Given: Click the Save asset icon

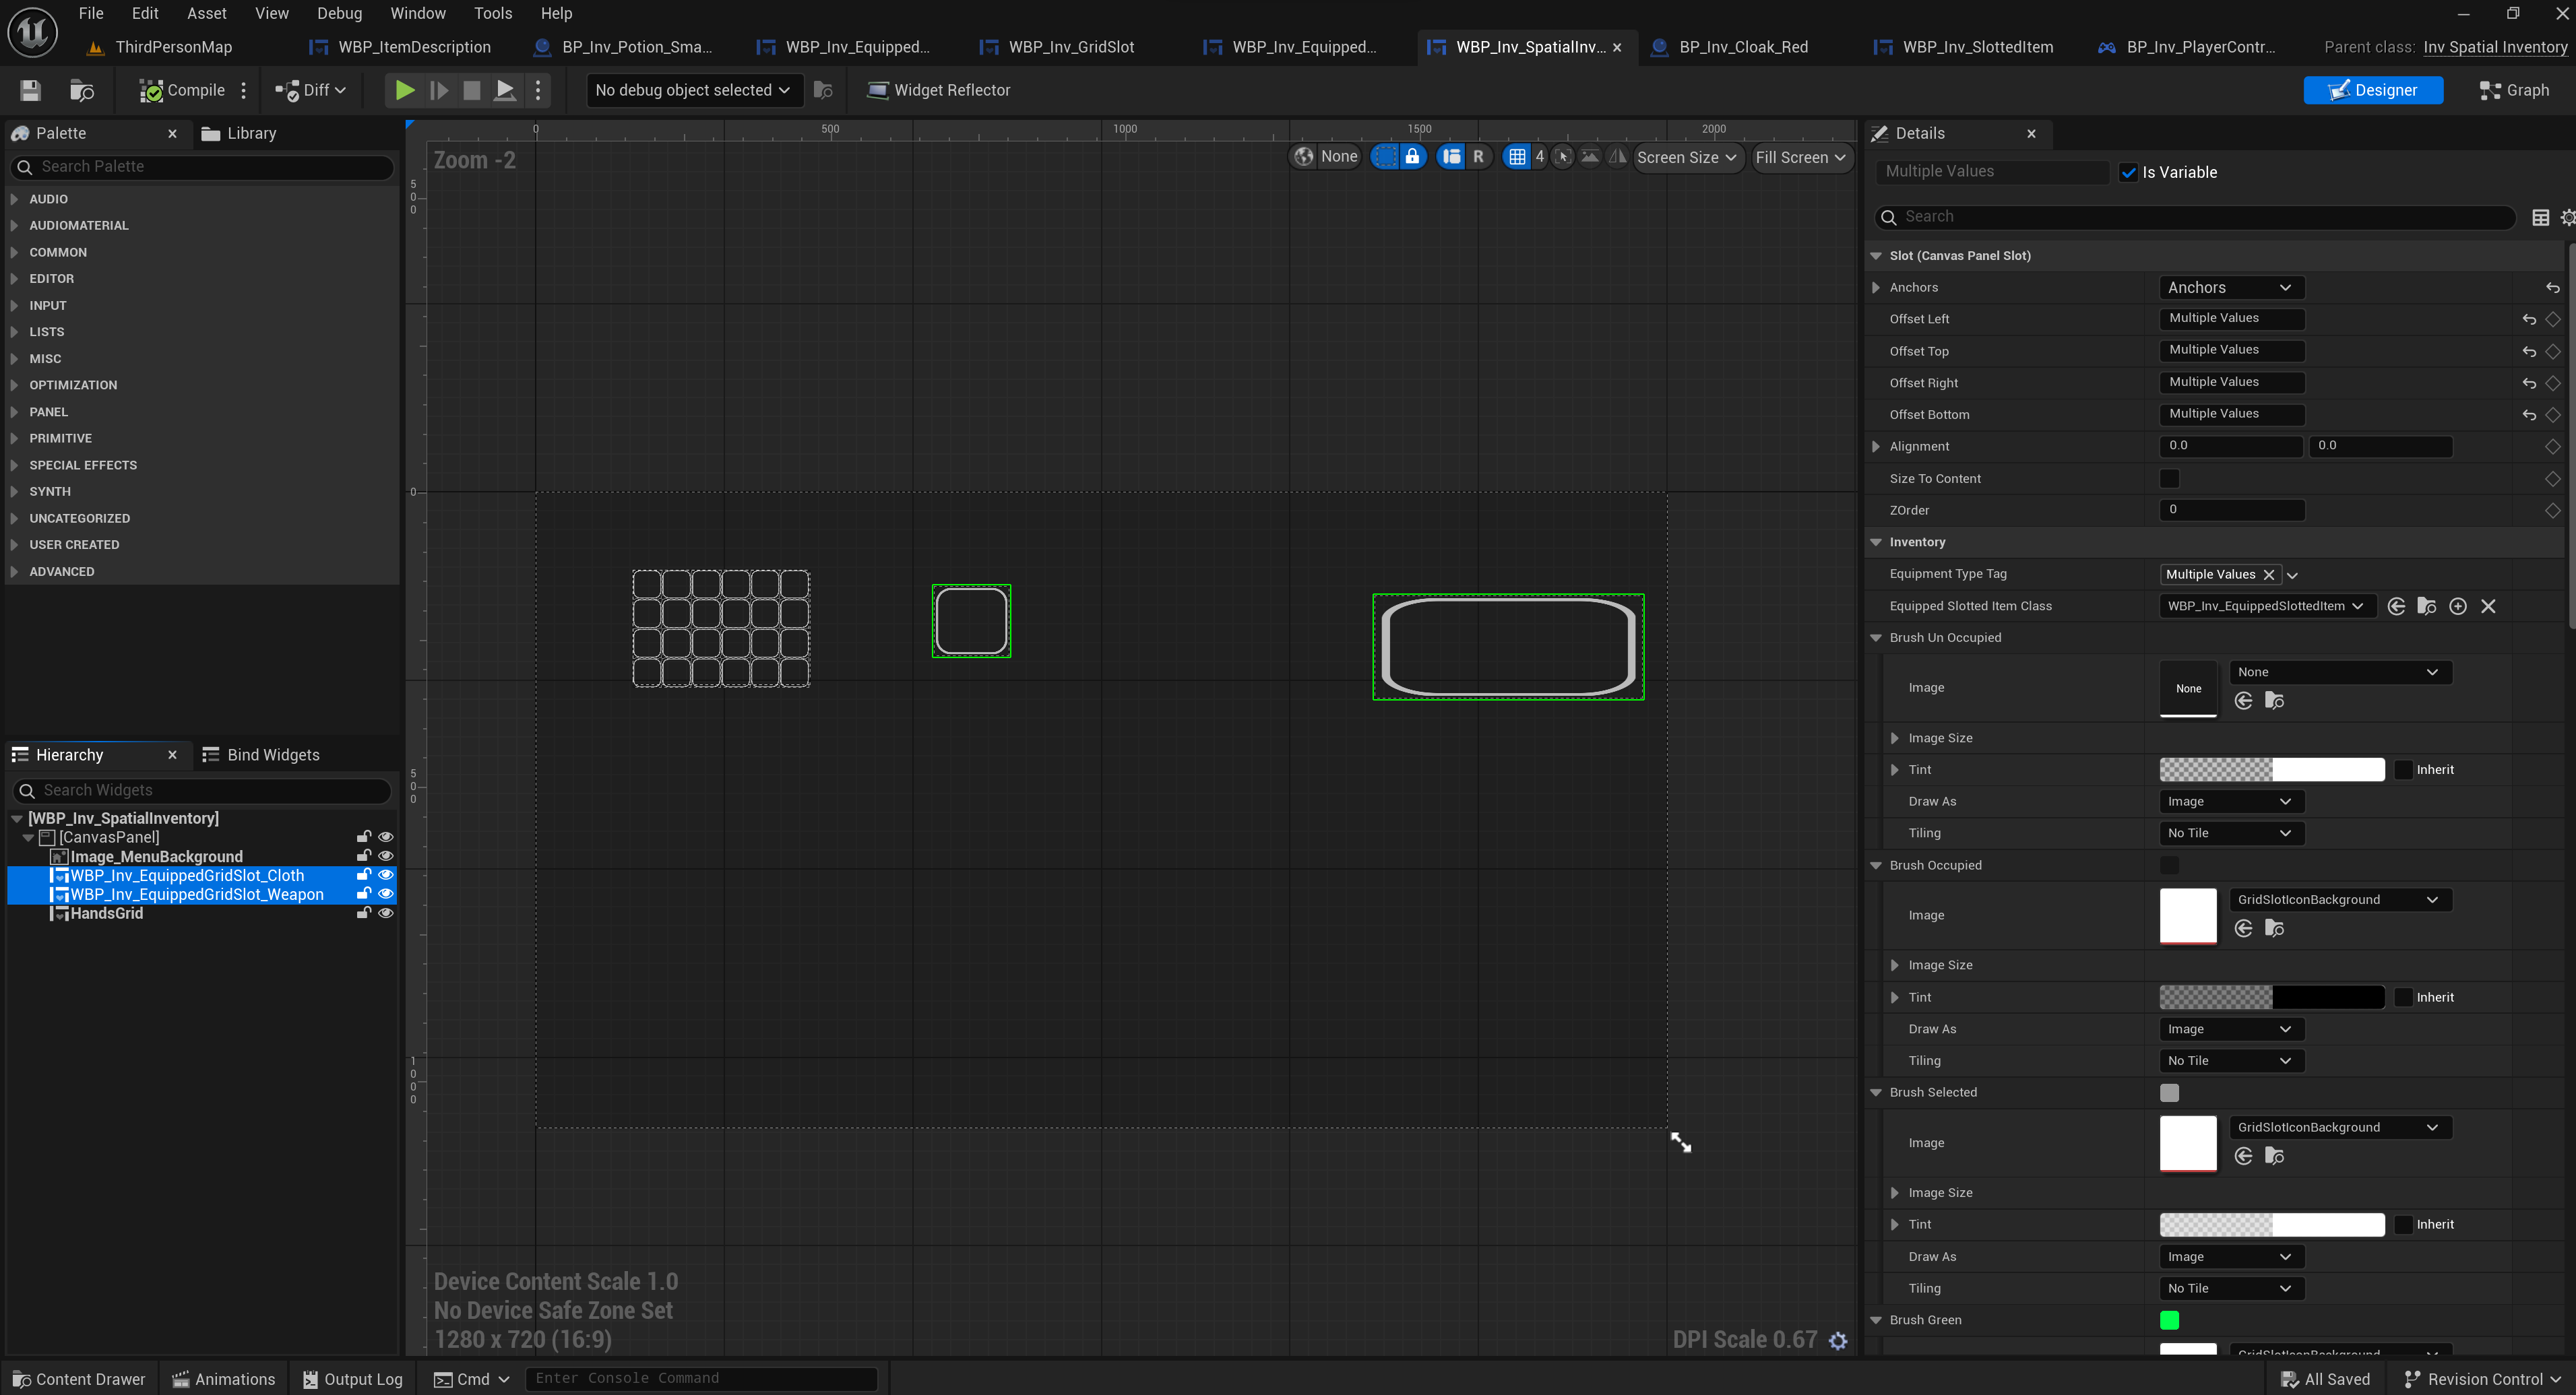Looking at the screenshot, I should (x=30, y=90).
